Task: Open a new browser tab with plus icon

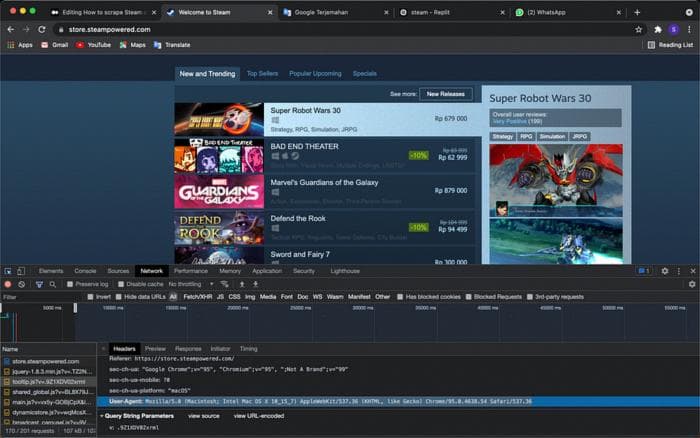Action: point(637,13)
